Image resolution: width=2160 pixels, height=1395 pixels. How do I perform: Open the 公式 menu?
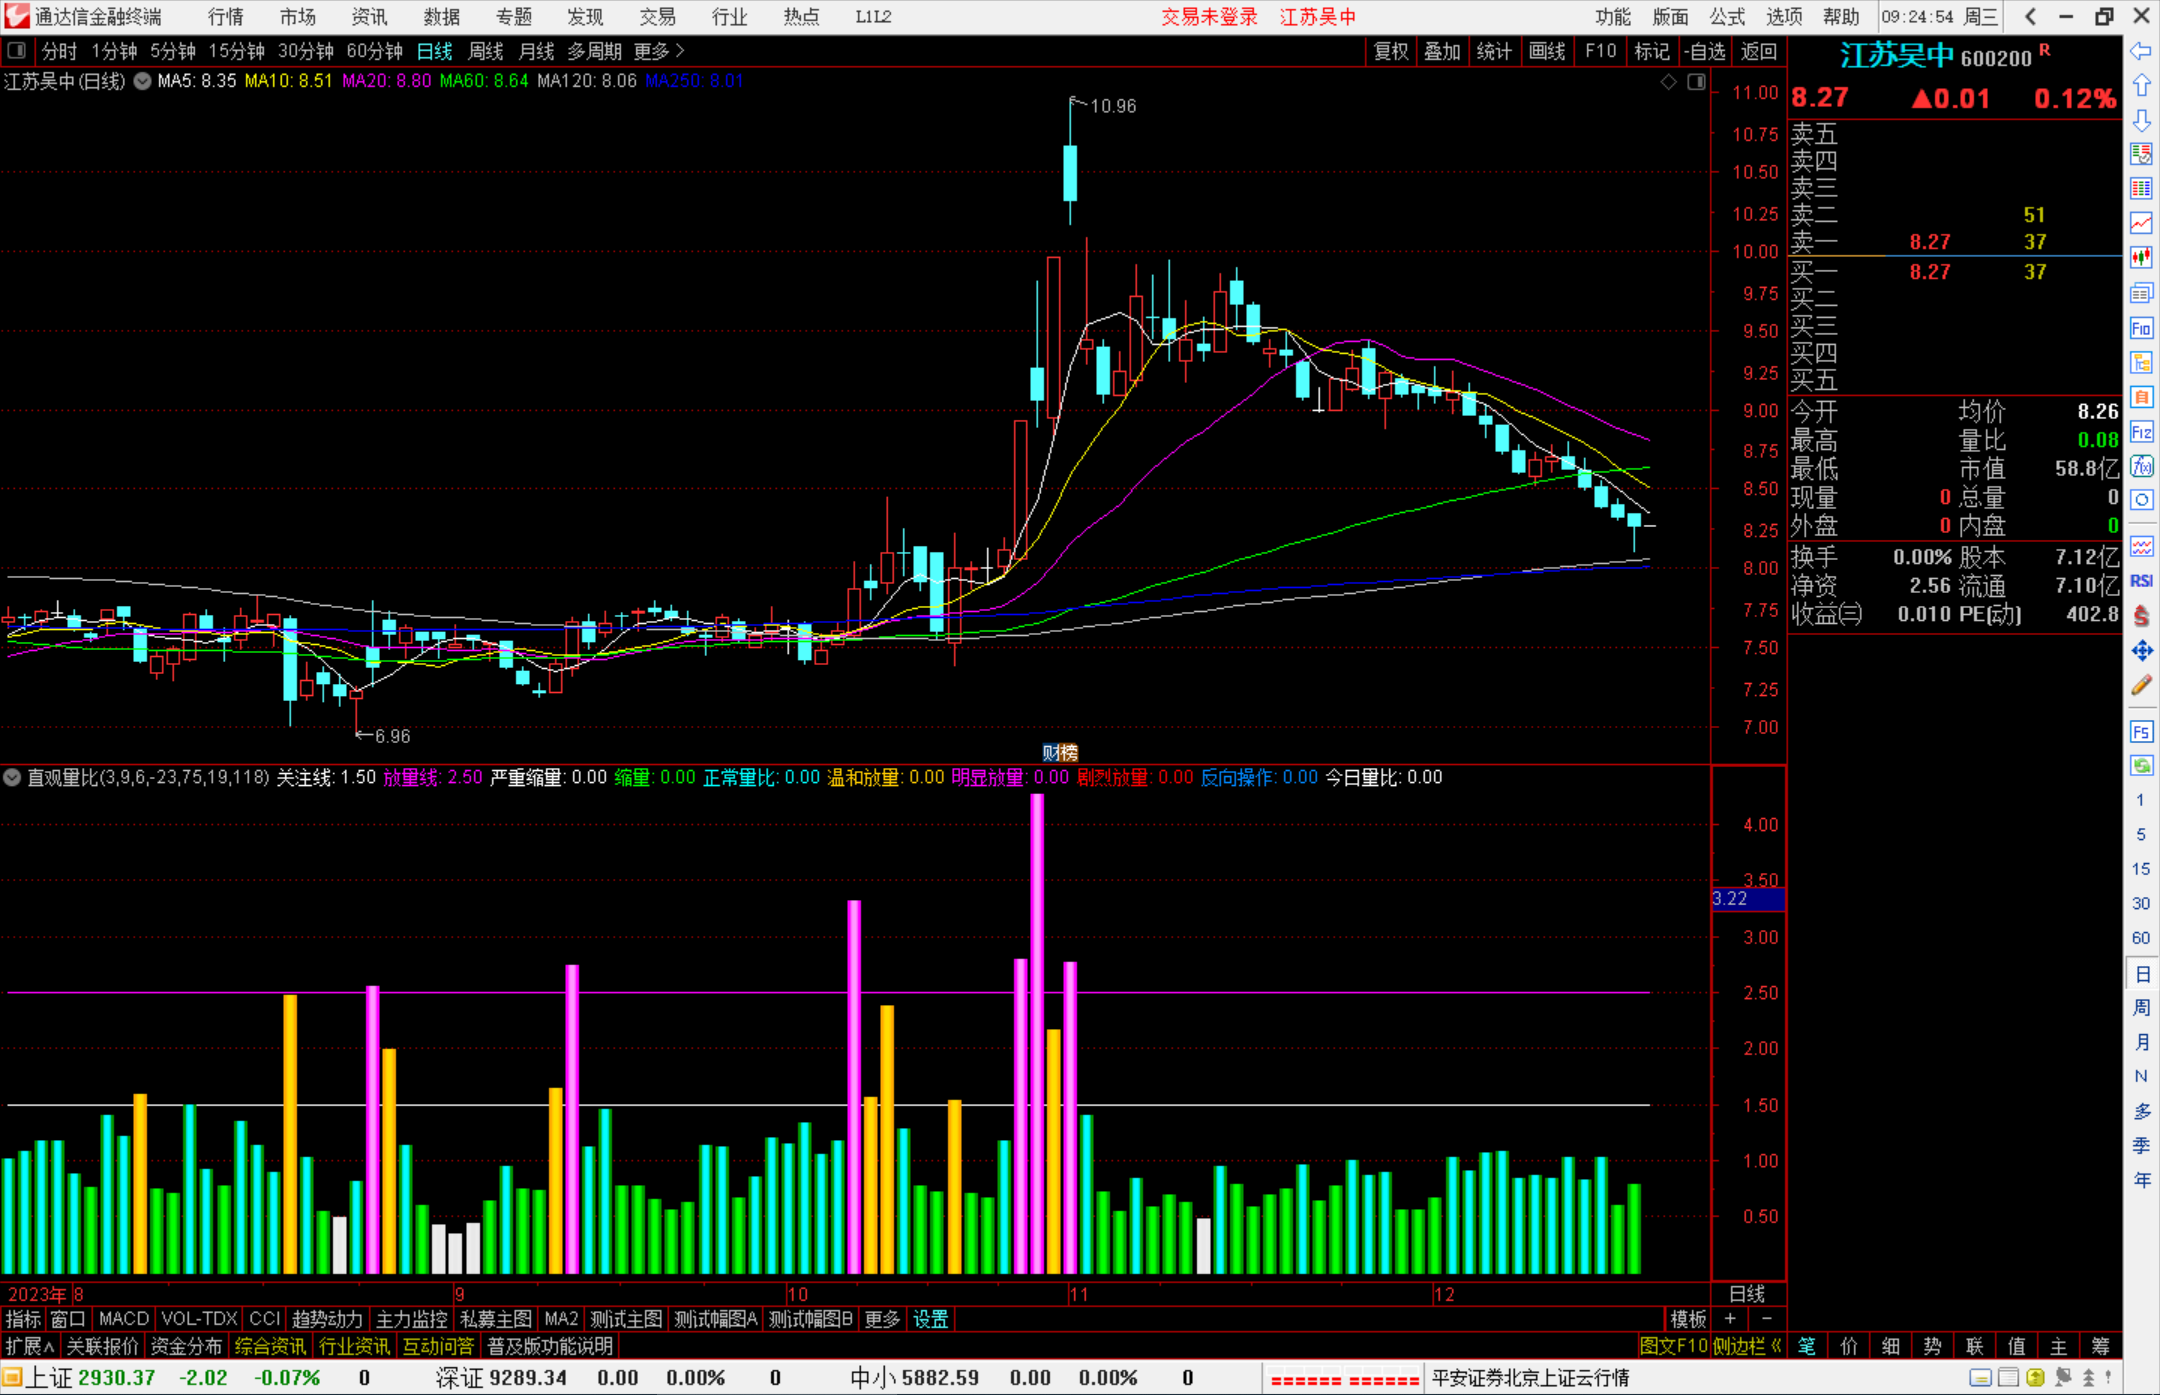point(1727,17)
